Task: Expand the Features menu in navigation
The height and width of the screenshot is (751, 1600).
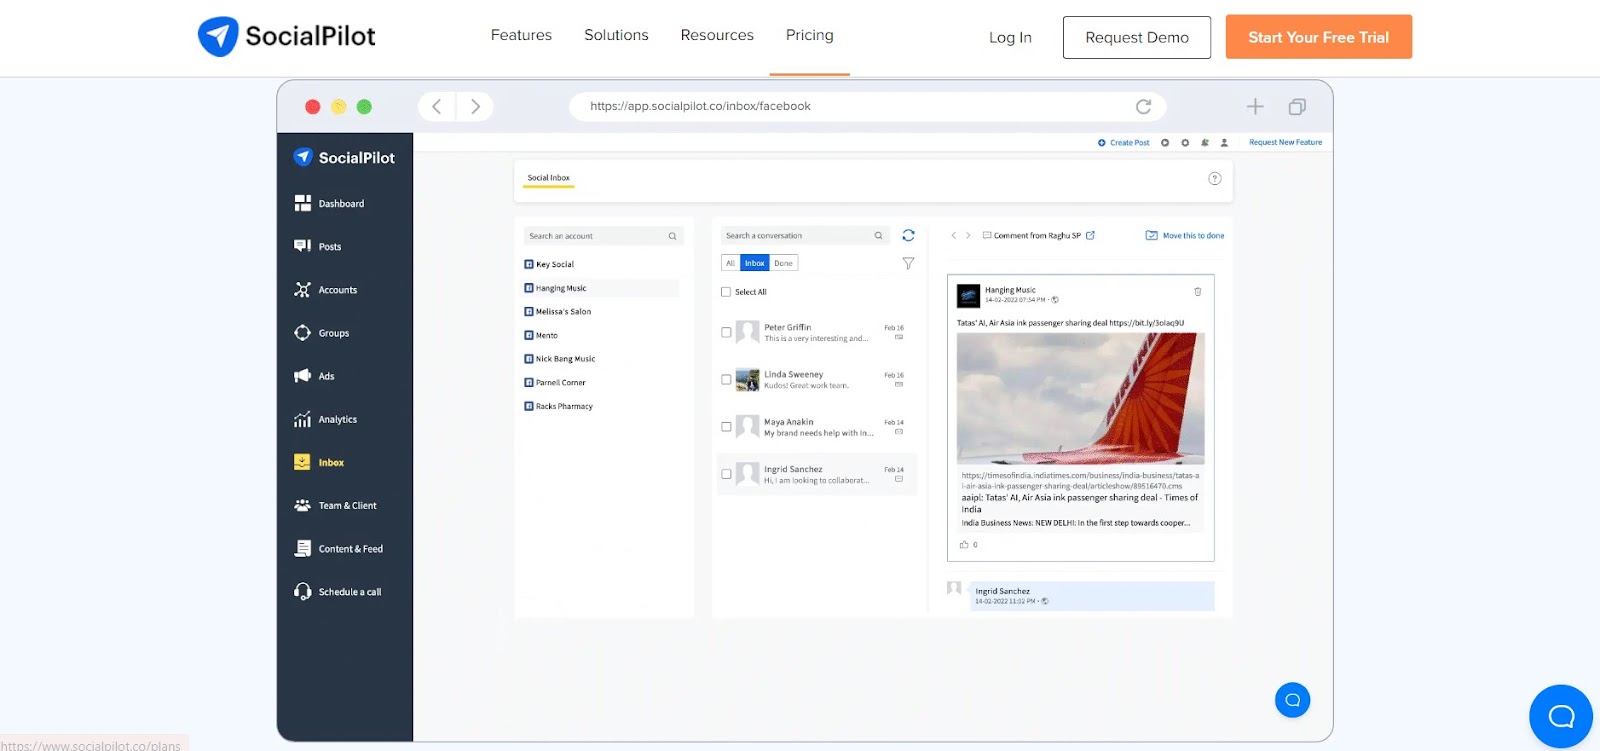Action: click(x=521, y=36)
